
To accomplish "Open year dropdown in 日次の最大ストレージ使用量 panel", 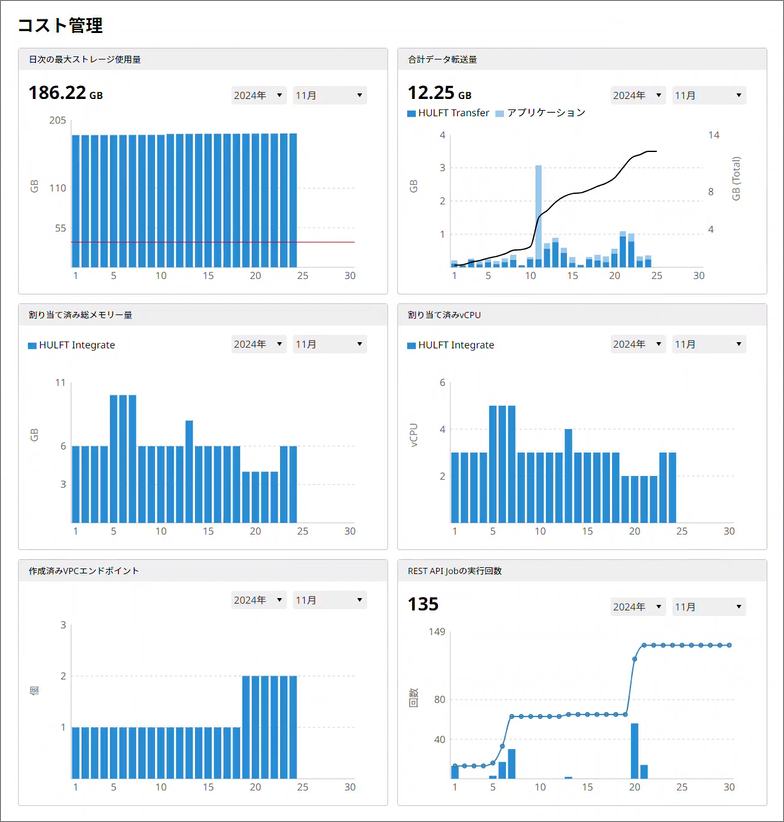I will pyautogui.click(x=257, y=96).
